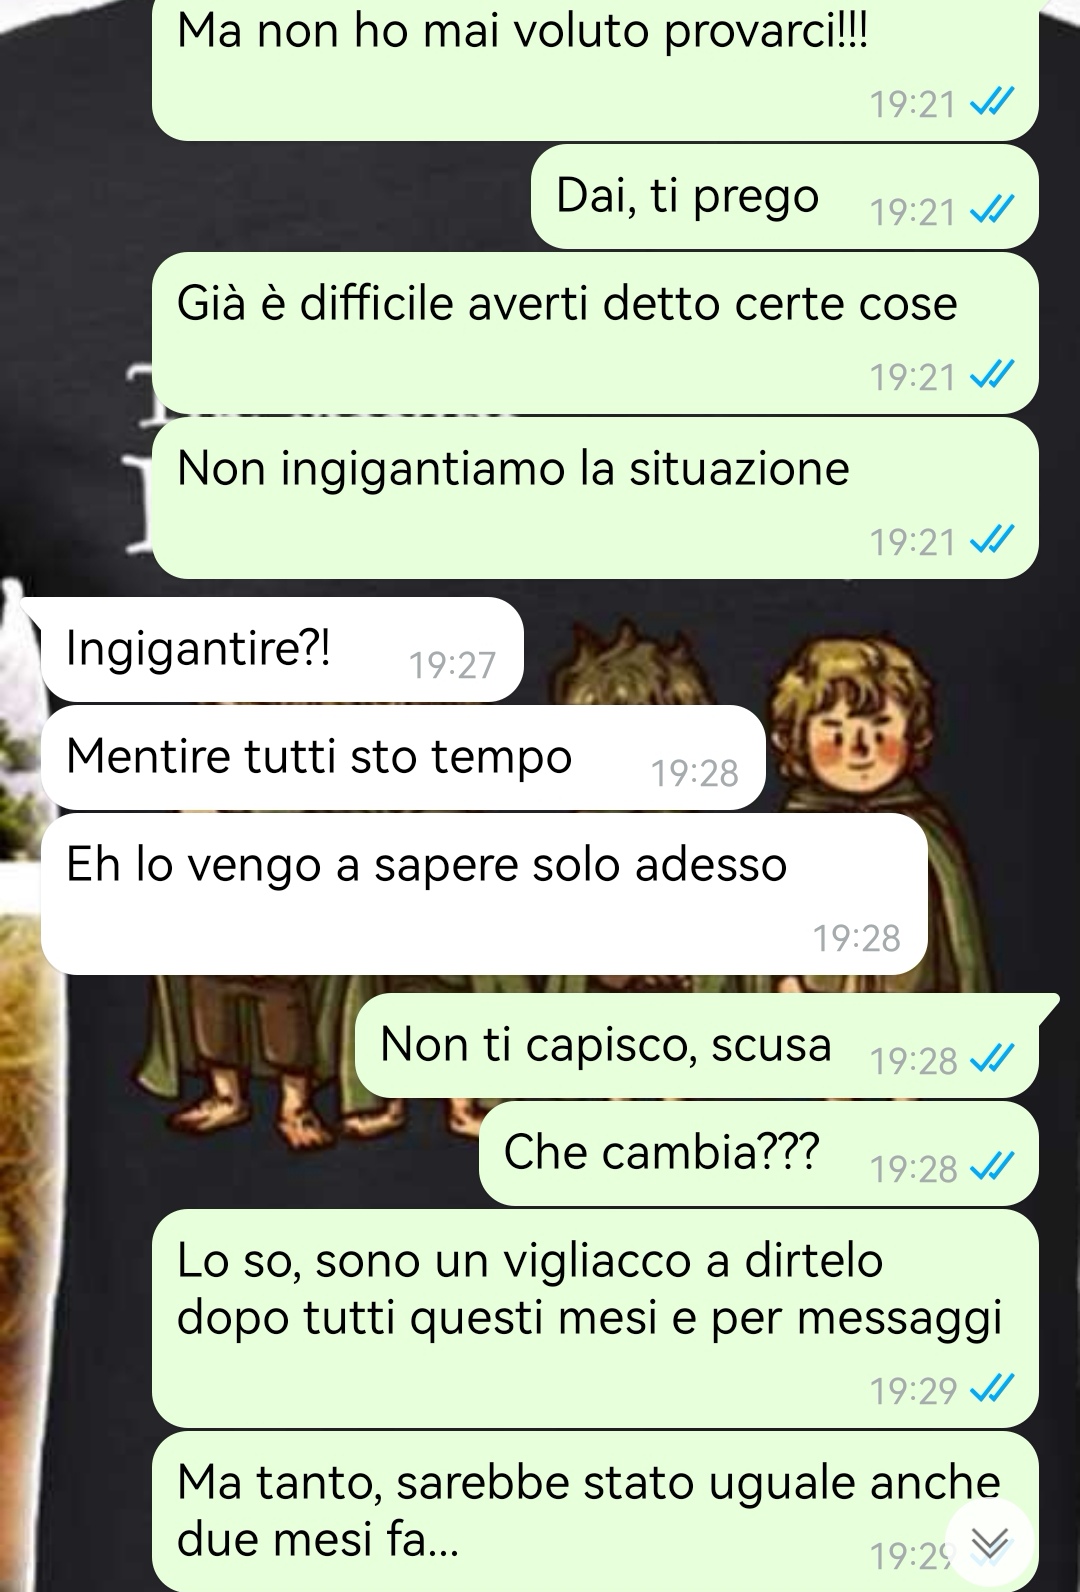This screenshot has width=1080, height=1592.
Task: Tap 'Già è difficile averti detto certe cose'
Action: [595, 332]
